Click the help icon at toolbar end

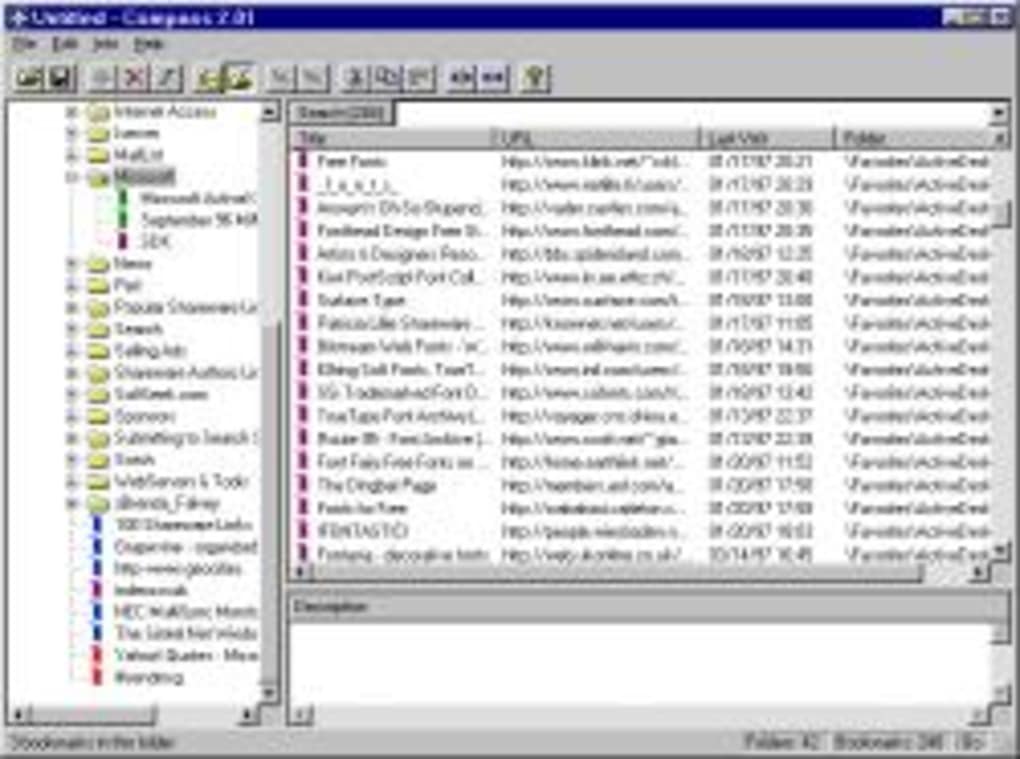pyautogui.click(x=536, y=78)
